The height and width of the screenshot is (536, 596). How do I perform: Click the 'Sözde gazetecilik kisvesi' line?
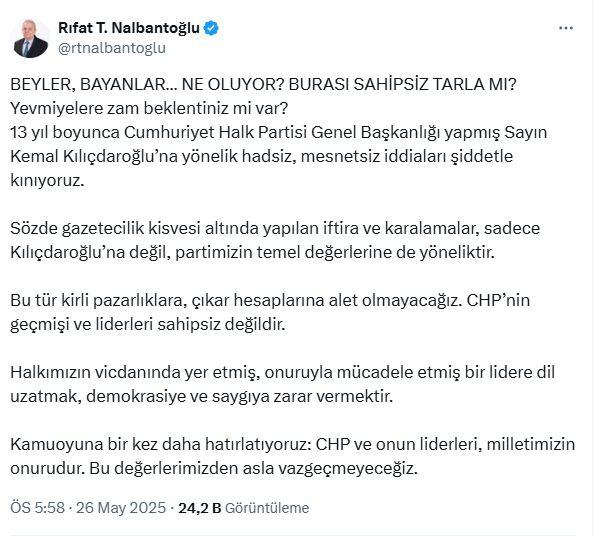[275, 228]
